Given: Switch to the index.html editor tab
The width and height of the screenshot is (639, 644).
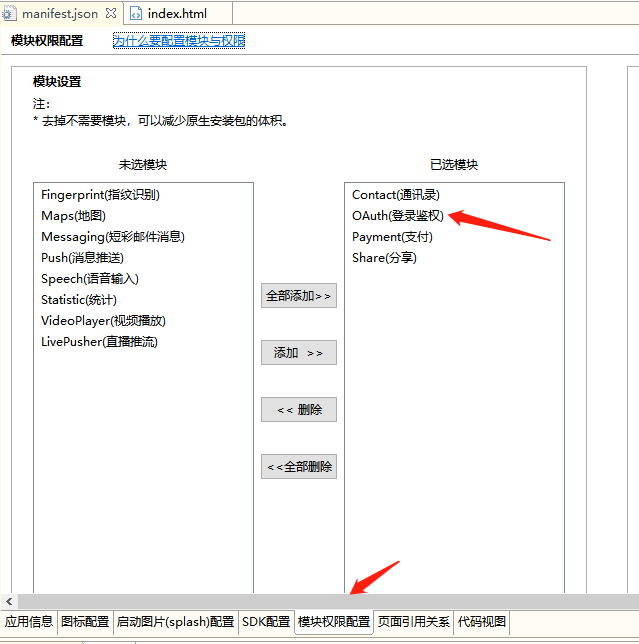Looking at the screenshot, I should tap(178, 14).
